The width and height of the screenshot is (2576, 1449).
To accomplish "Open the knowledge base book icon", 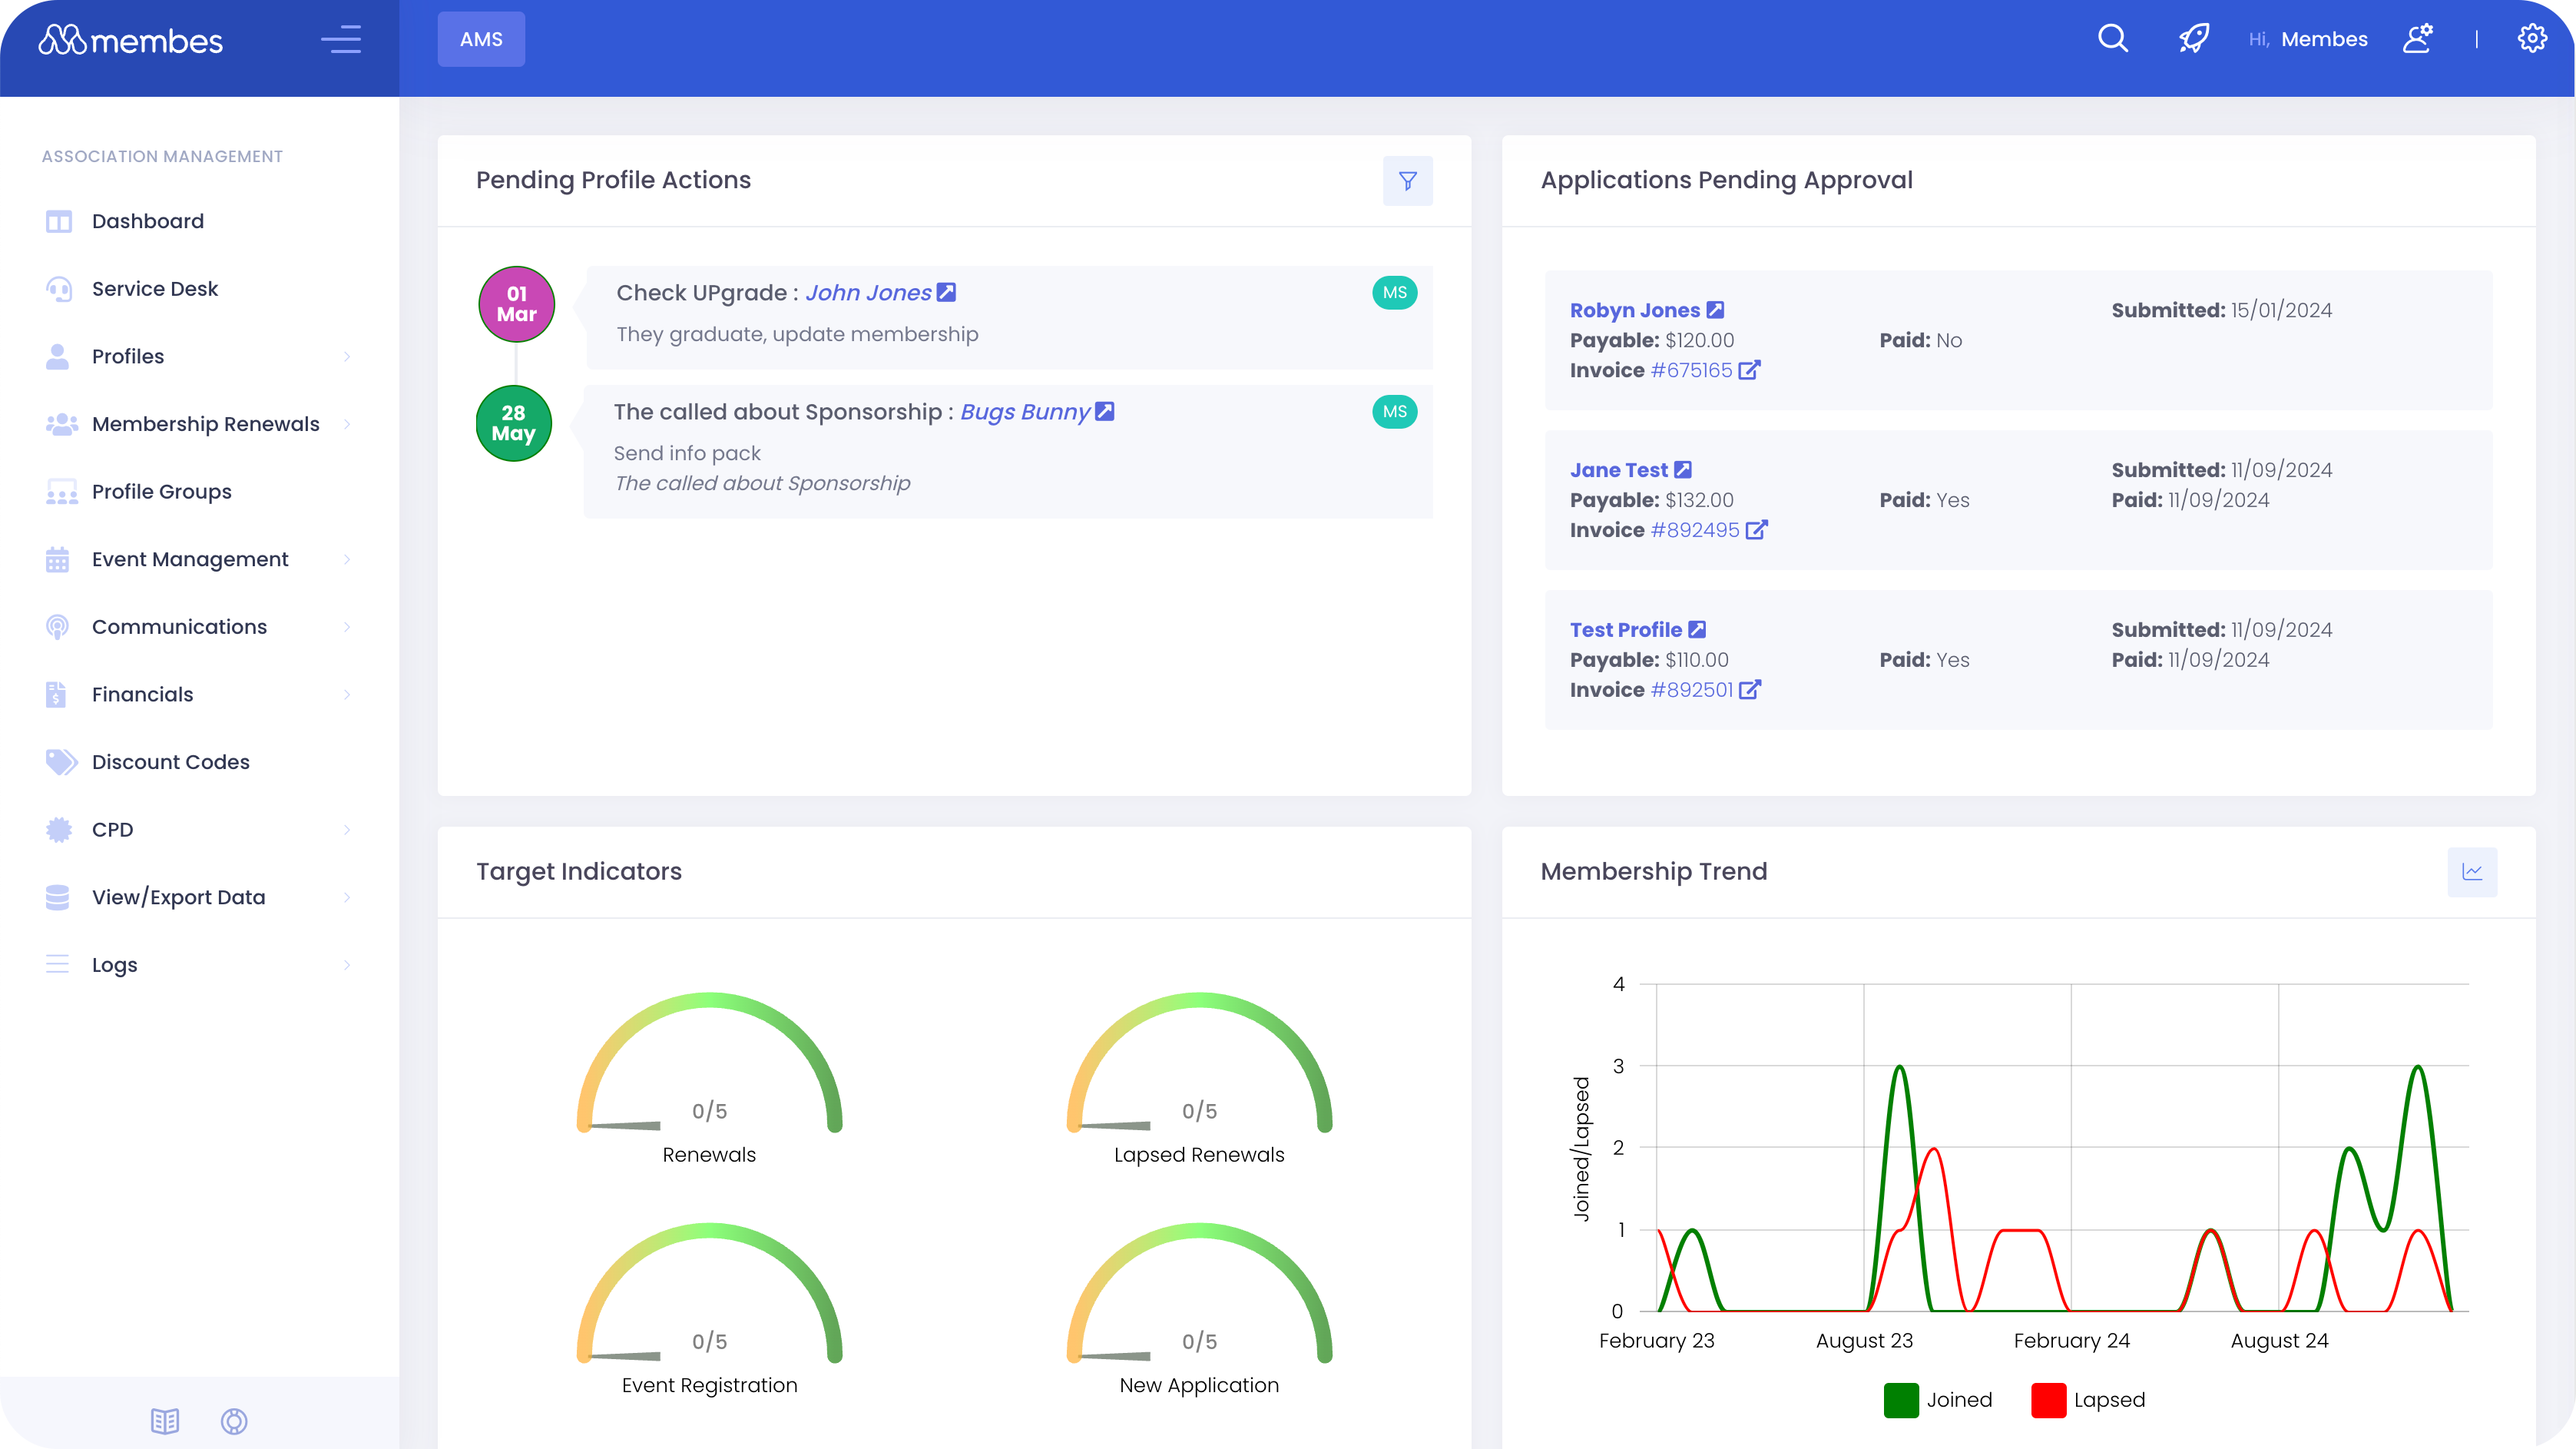I will tap(164, 1421).
